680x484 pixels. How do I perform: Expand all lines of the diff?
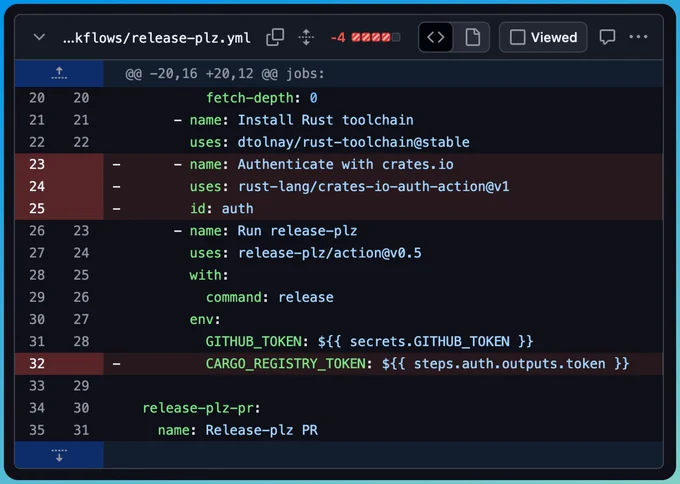point(305,38)
